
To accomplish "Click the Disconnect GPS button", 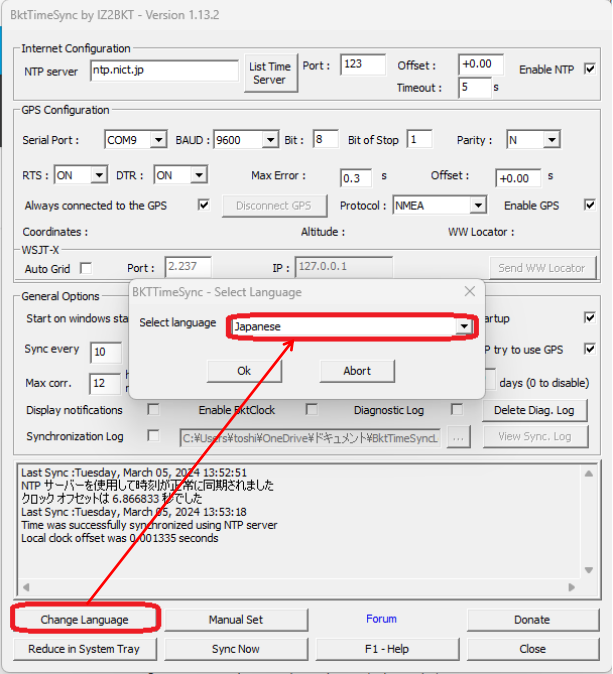I will [274, 206].
